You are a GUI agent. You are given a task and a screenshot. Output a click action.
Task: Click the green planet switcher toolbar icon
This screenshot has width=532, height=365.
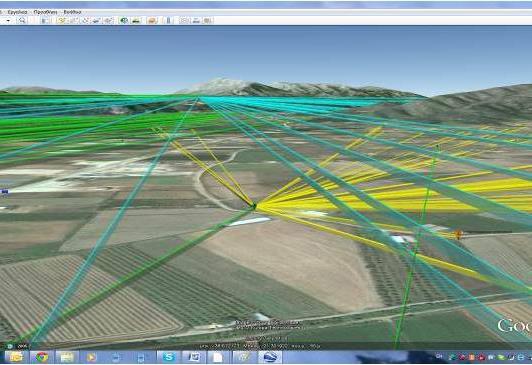tap(124, 20)
